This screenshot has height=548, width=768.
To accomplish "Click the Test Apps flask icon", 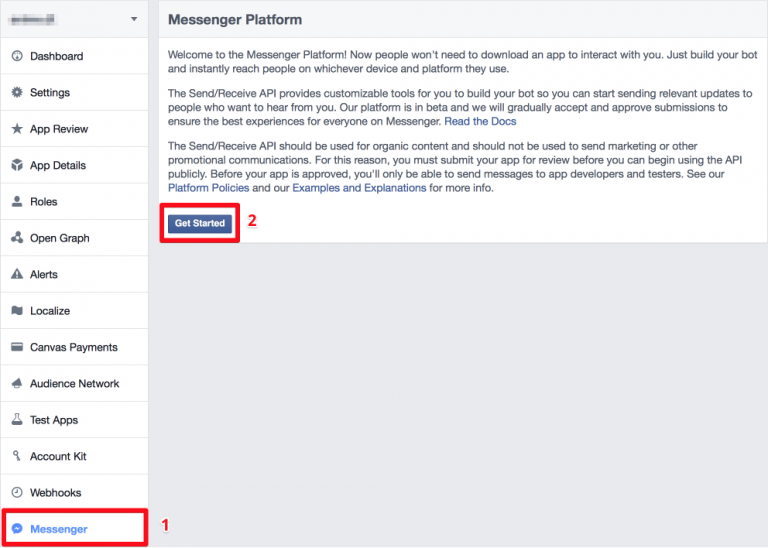I will point(17,420).
